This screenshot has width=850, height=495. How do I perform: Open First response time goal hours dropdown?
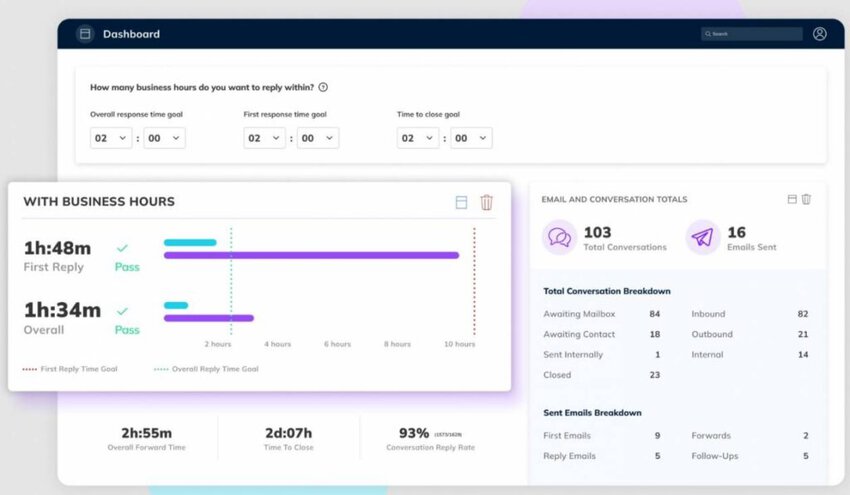(x=264, y=138)
